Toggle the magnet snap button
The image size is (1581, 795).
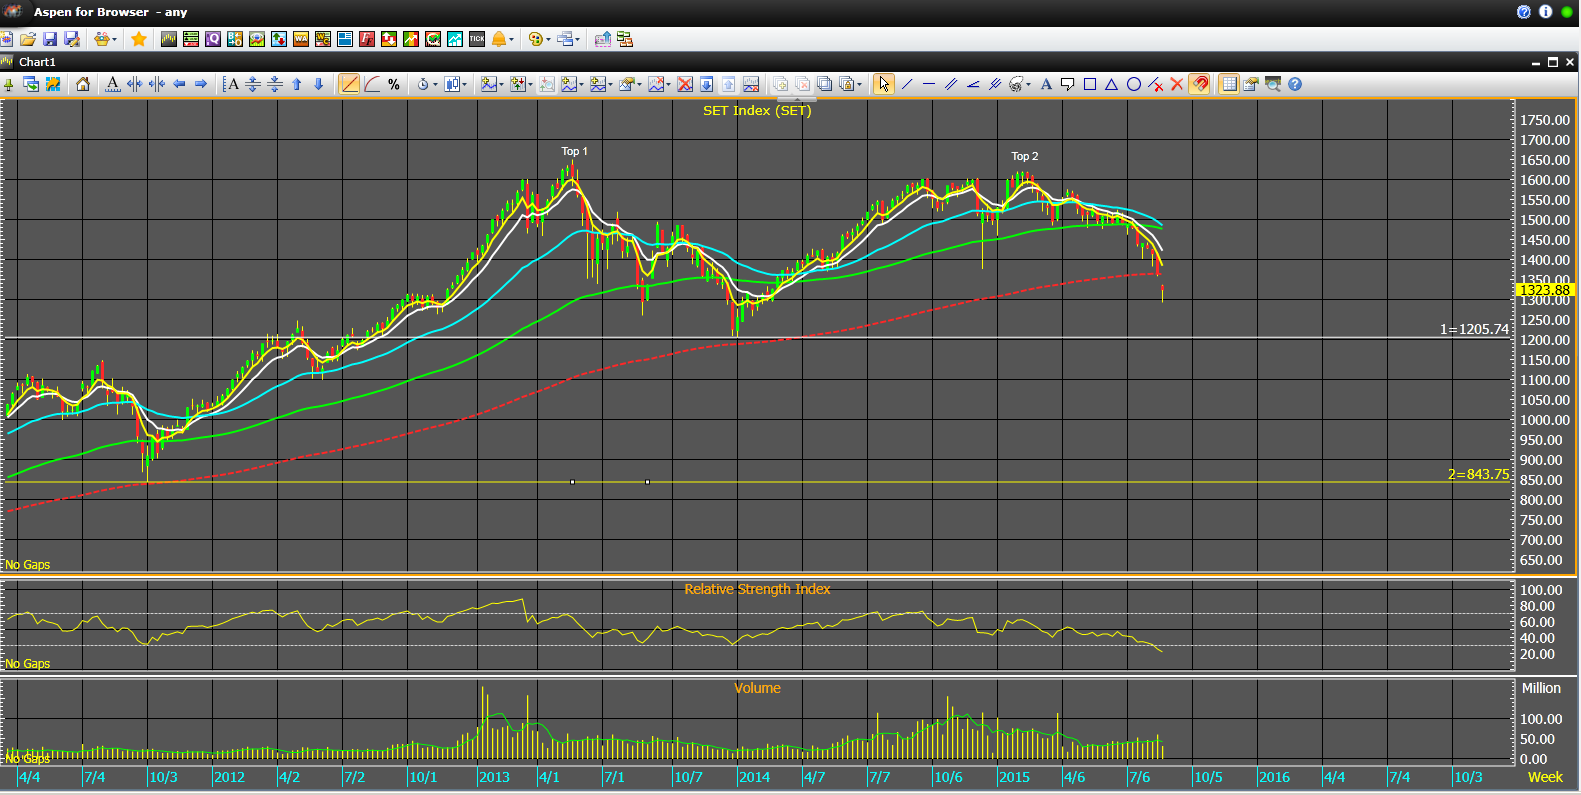click(1199, 84)
